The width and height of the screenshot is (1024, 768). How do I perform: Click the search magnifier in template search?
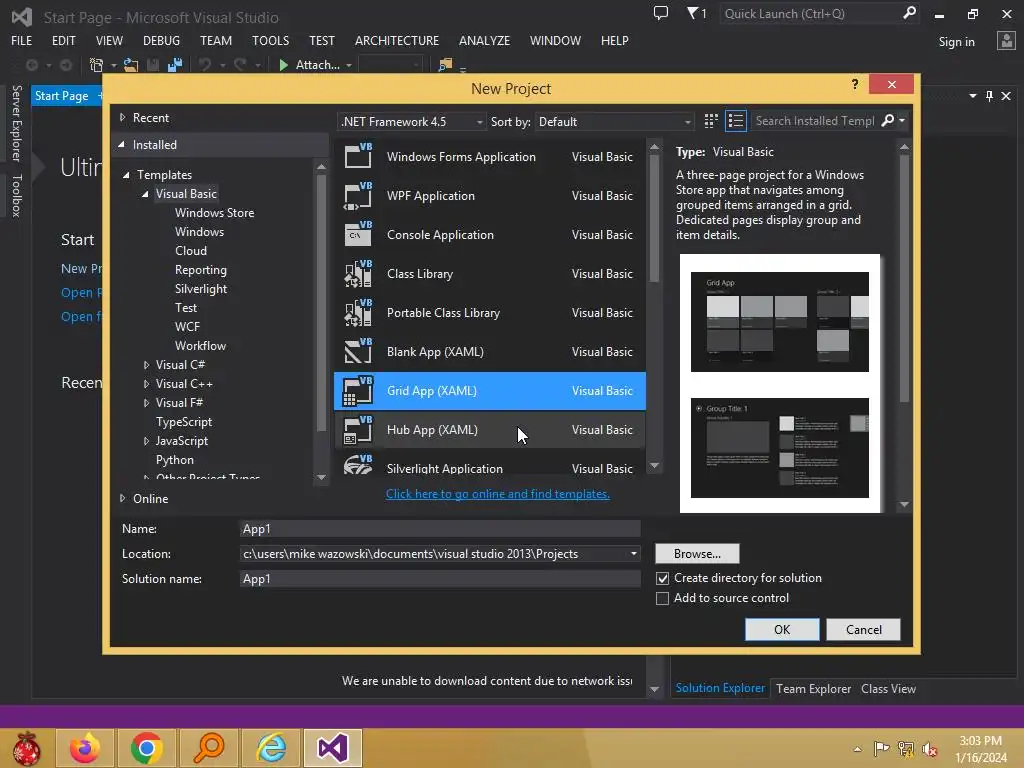(888, 120)
